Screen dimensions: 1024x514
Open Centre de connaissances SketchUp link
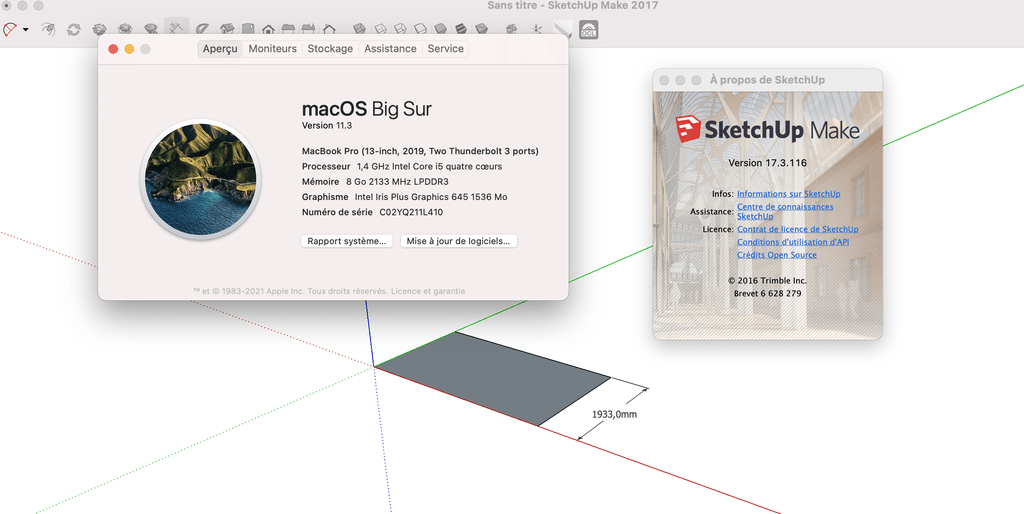(785, 212)
